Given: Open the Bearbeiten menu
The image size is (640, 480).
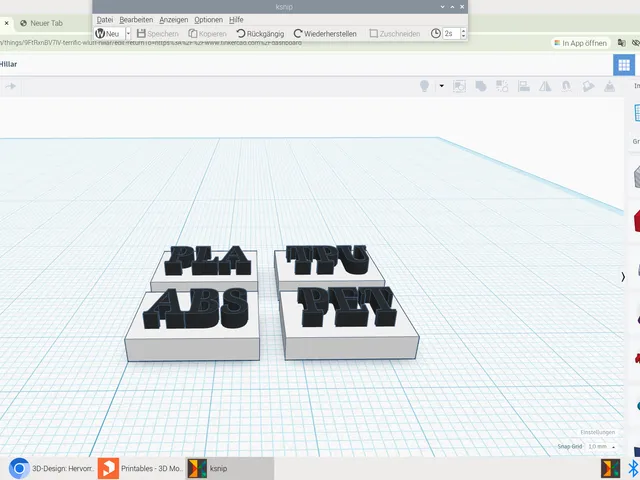Looking at the screenshot, I should (x=136, y=20).
